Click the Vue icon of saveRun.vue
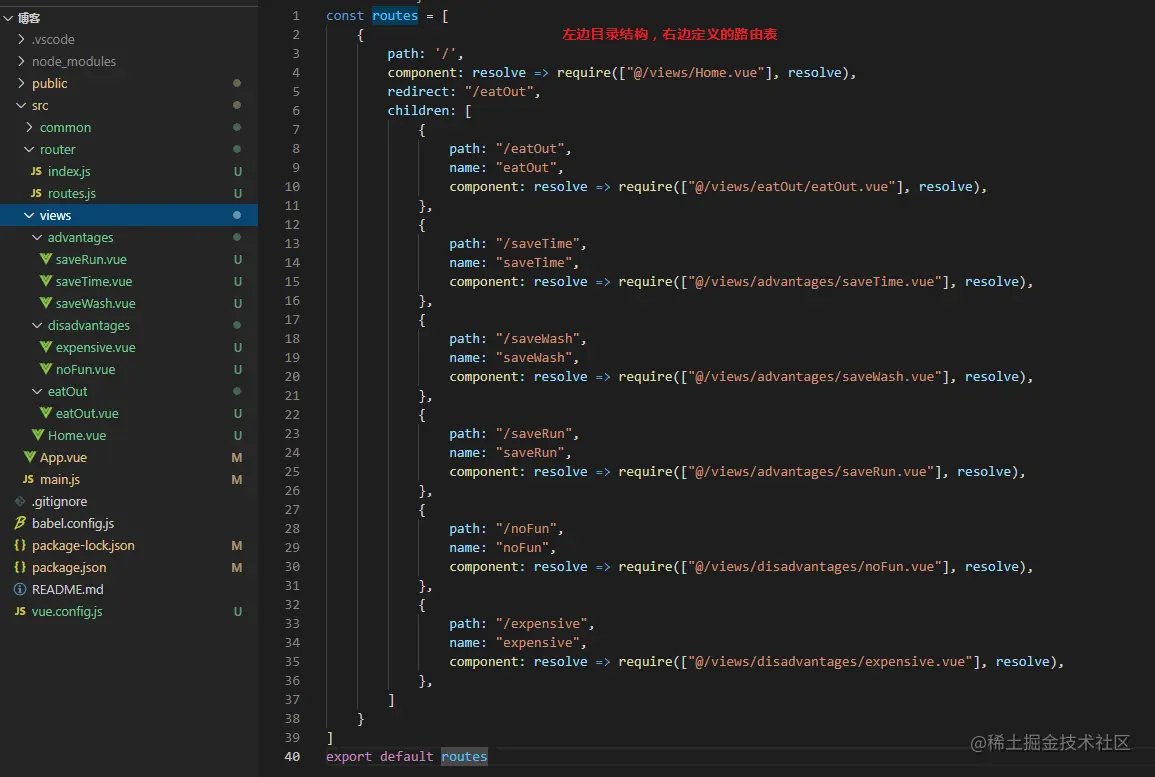This screenshot has height=777, width=1155. point(46,259)
